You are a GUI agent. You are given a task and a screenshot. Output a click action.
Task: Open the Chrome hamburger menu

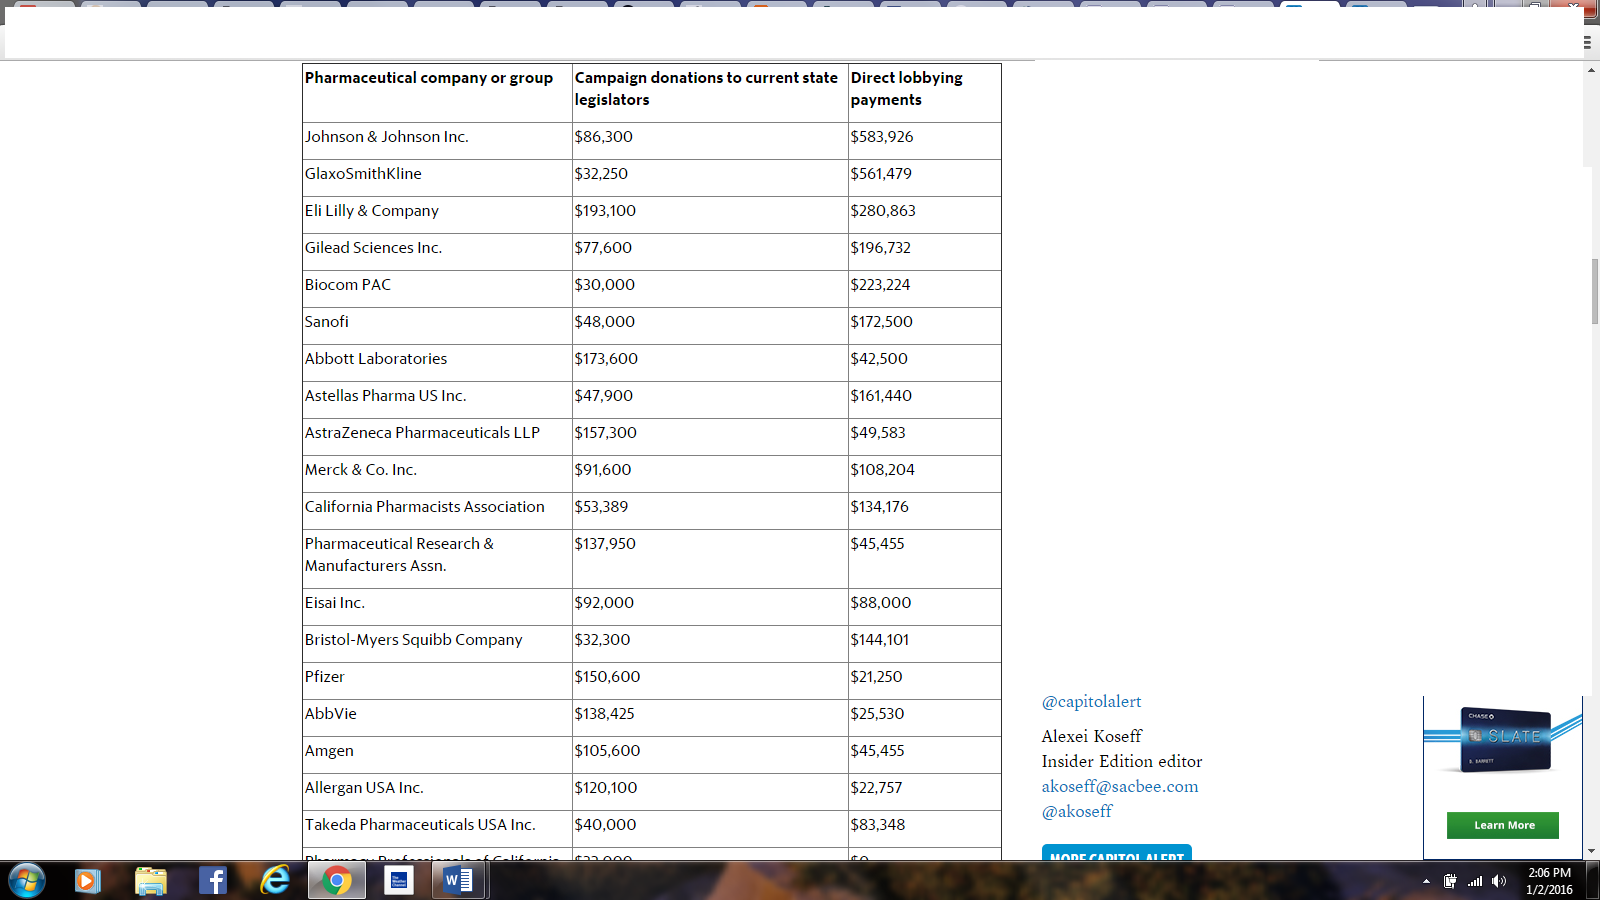1587,42
